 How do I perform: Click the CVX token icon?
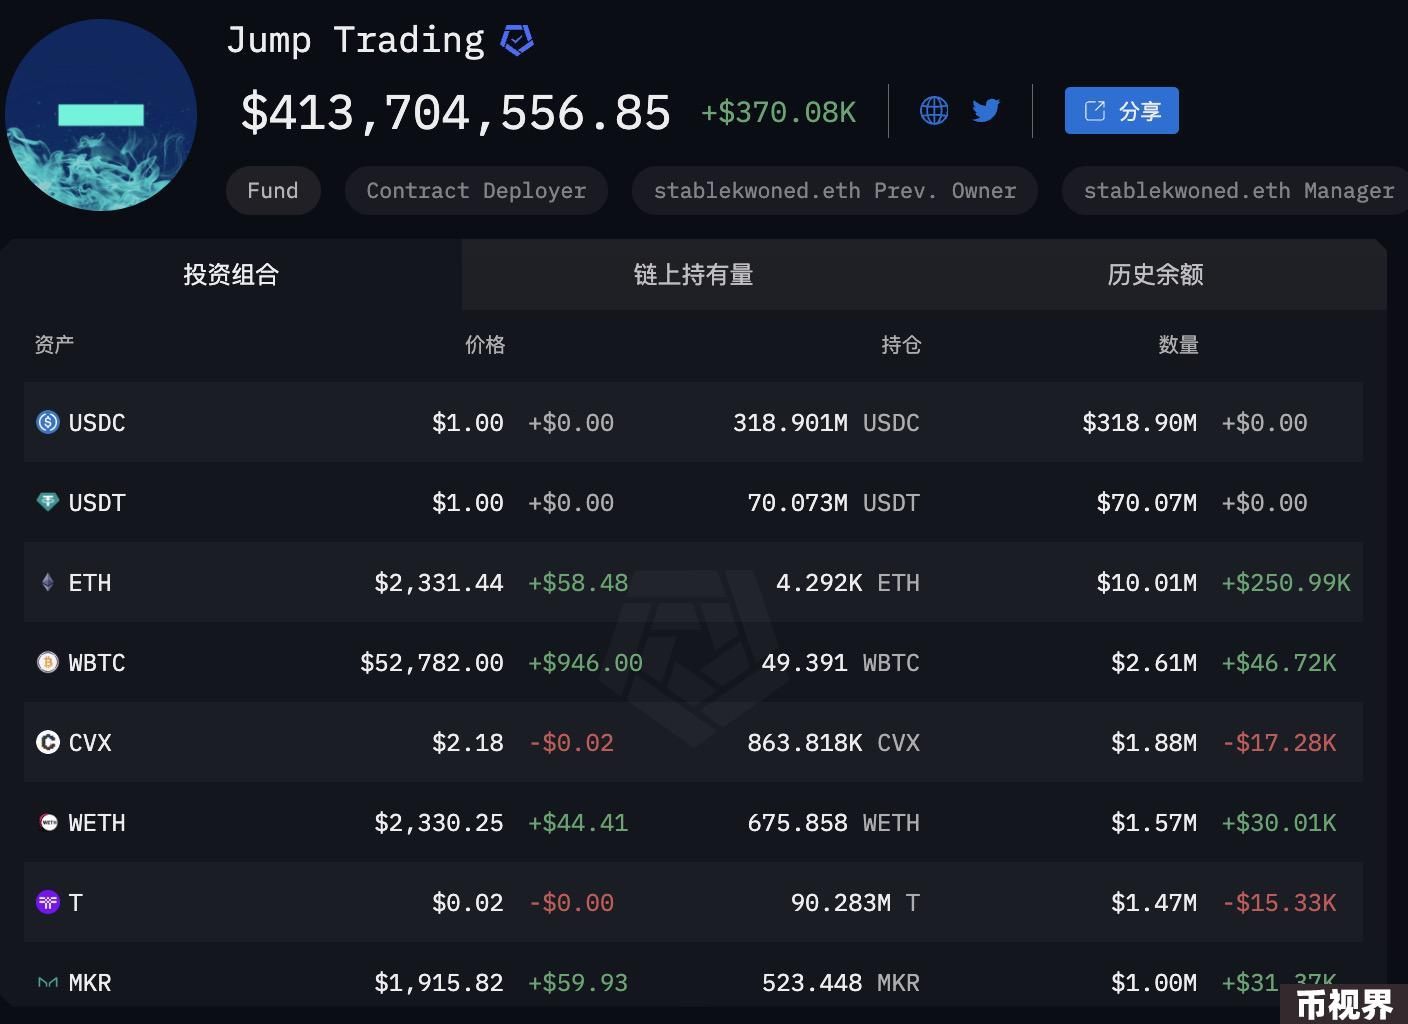(x=47, y=742)
